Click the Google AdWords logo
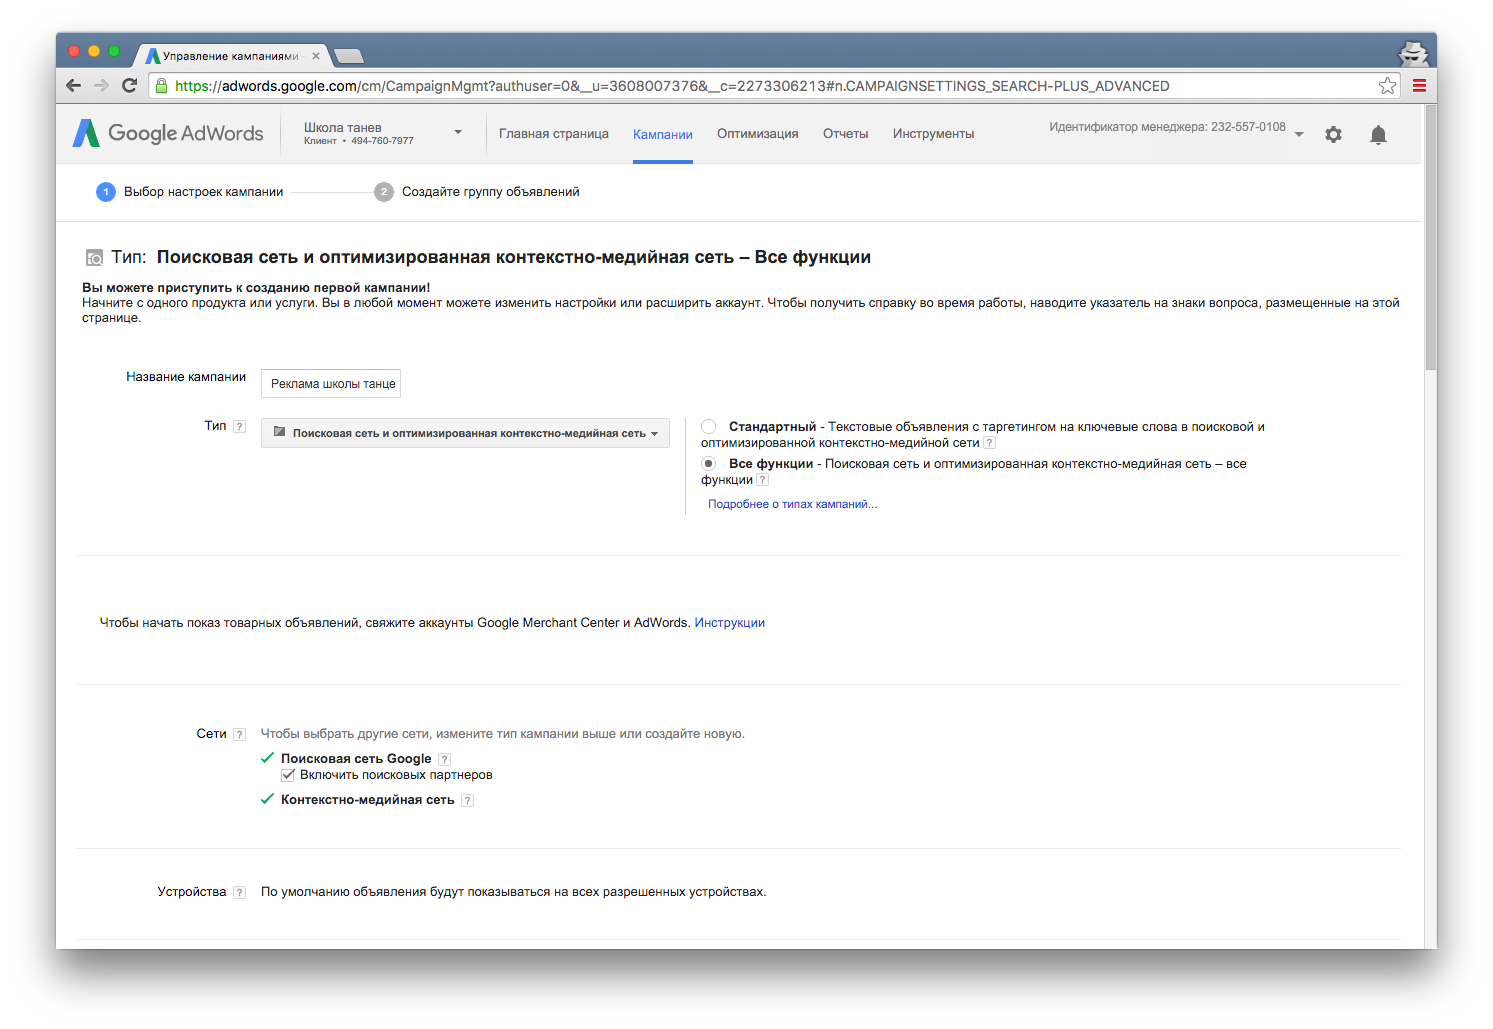The image size is (1493, 1029). coord(168,134)
